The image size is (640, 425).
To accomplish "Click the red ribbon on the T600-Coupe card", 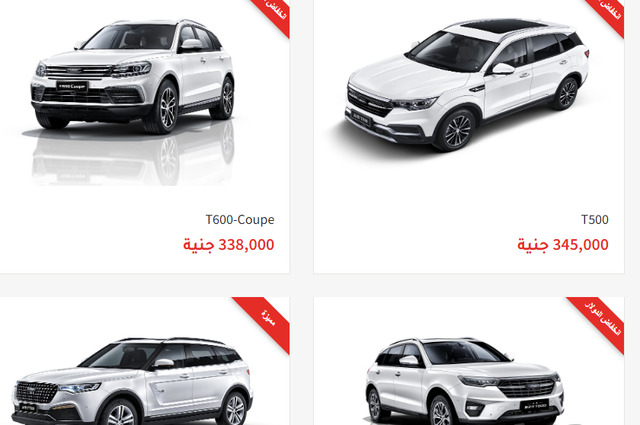I will (x=274, y=15).
